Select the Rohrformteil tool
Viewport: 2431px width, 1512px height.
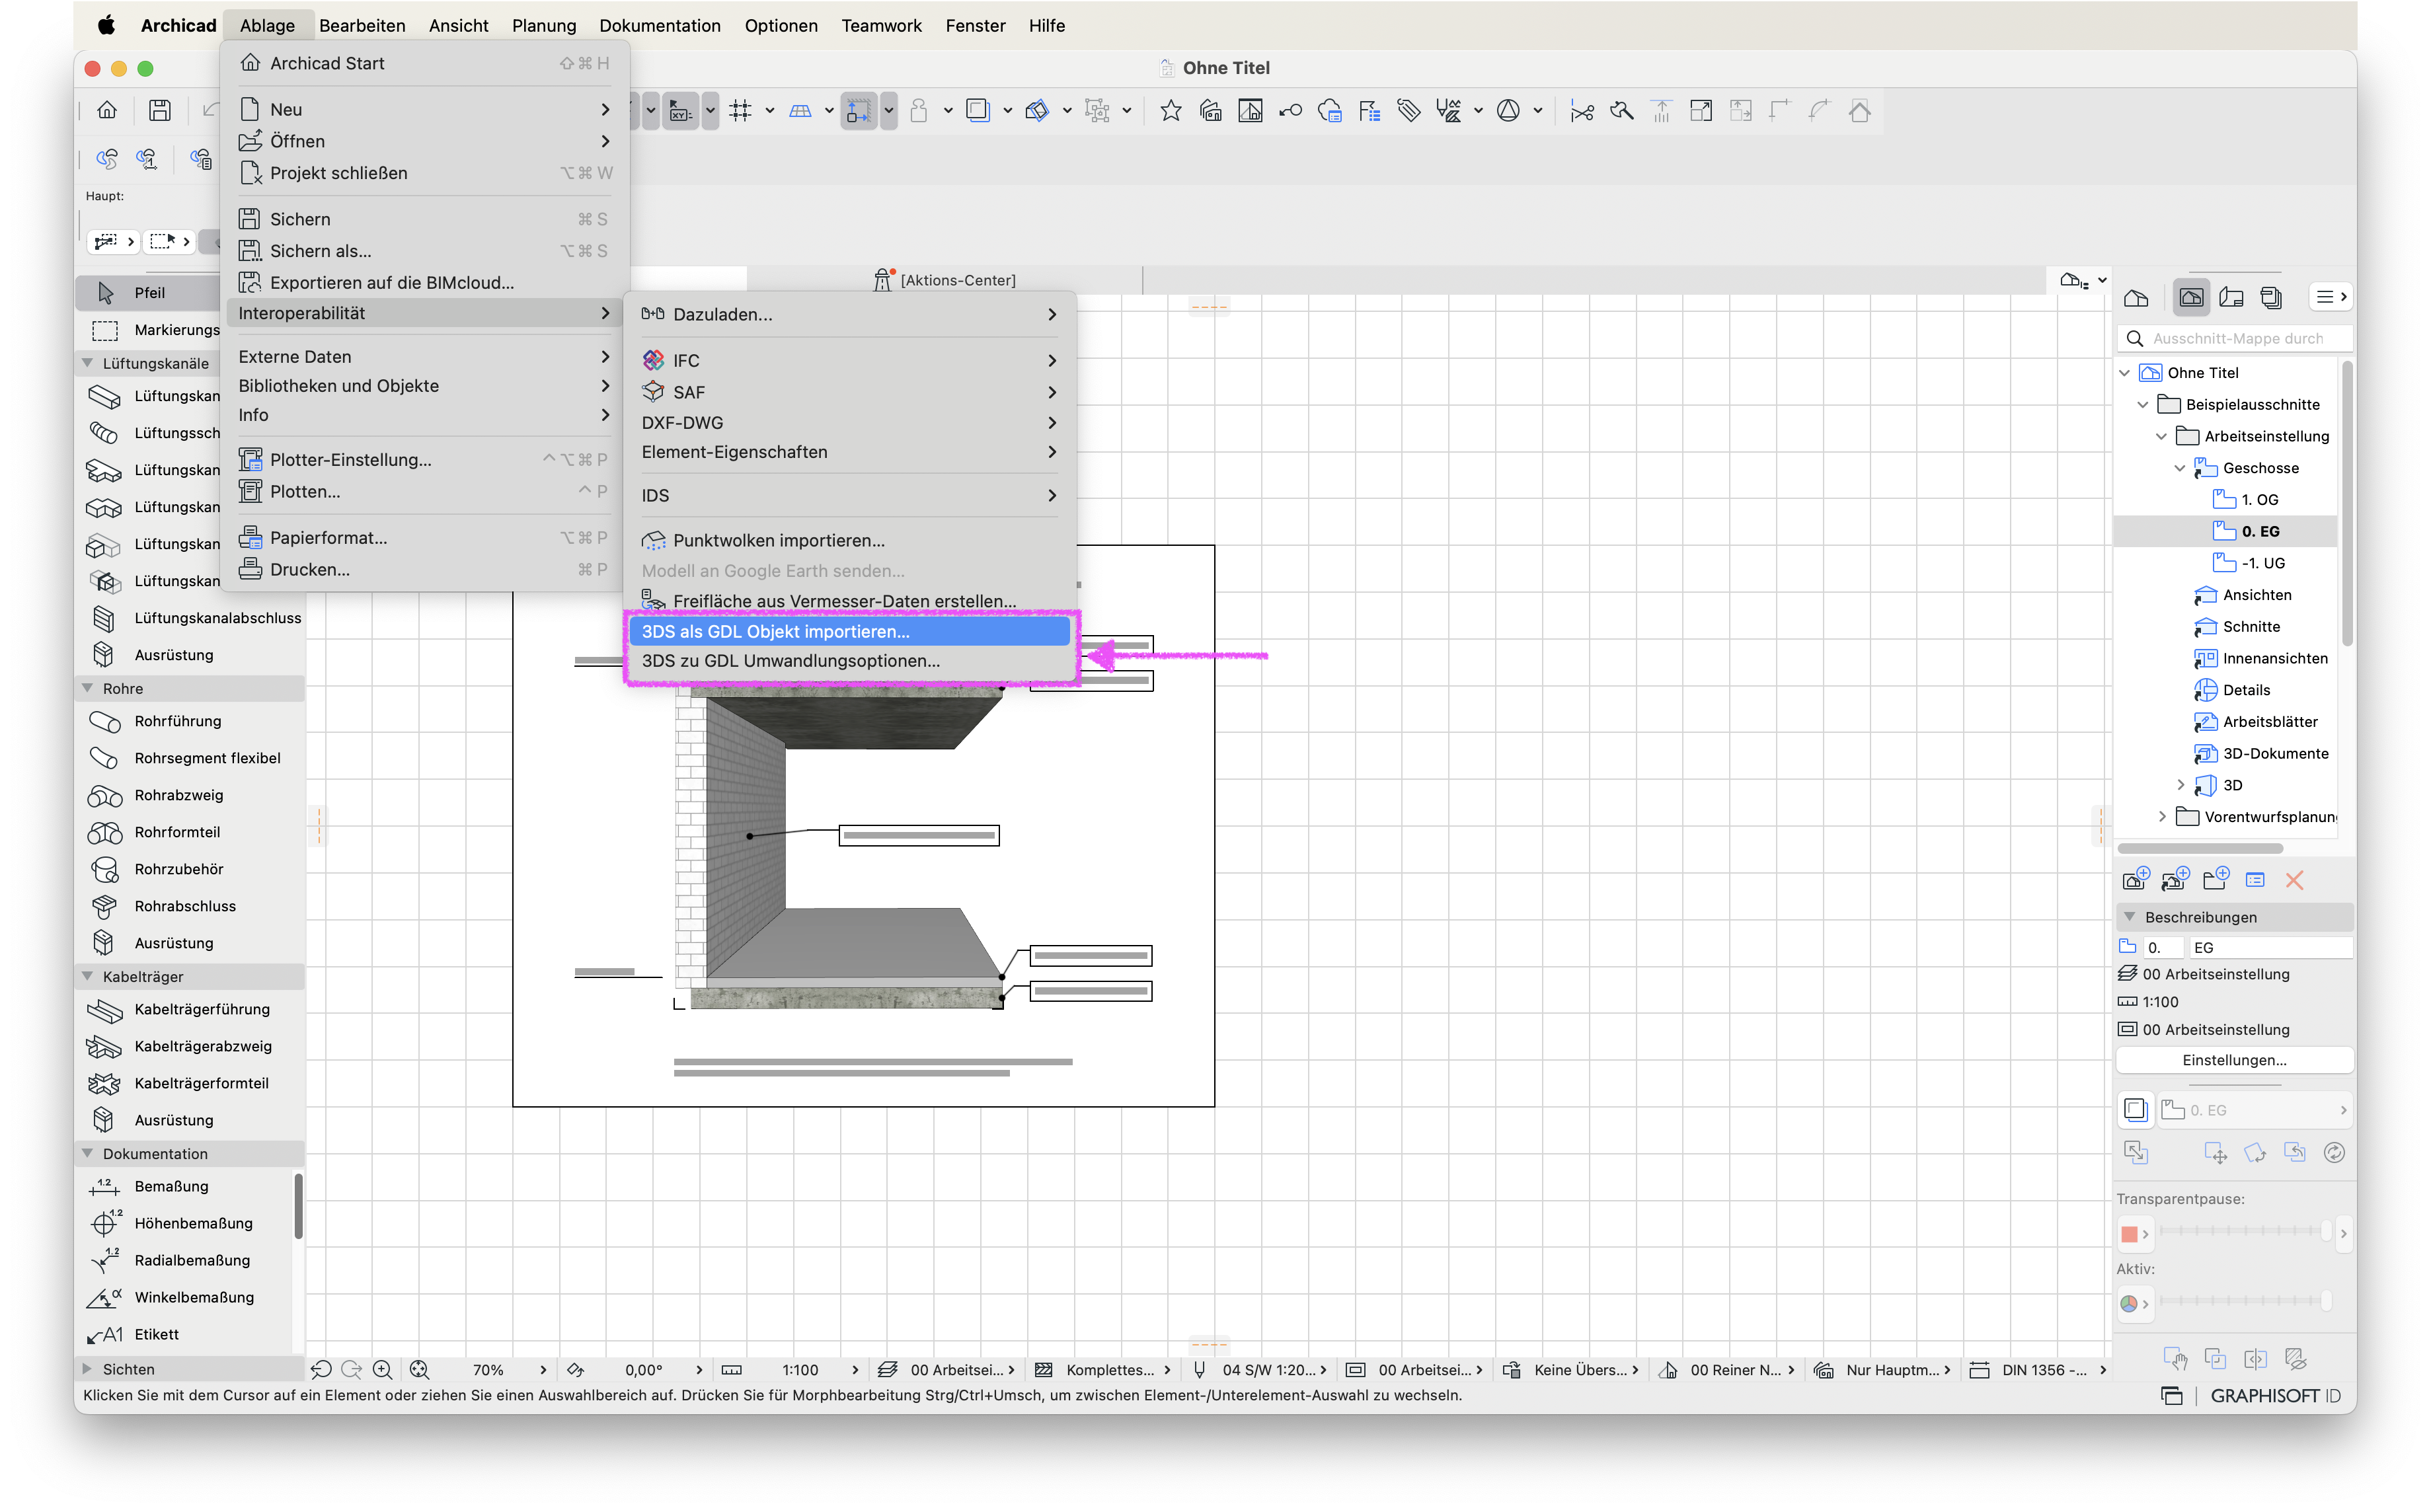[x=191, y=832]
